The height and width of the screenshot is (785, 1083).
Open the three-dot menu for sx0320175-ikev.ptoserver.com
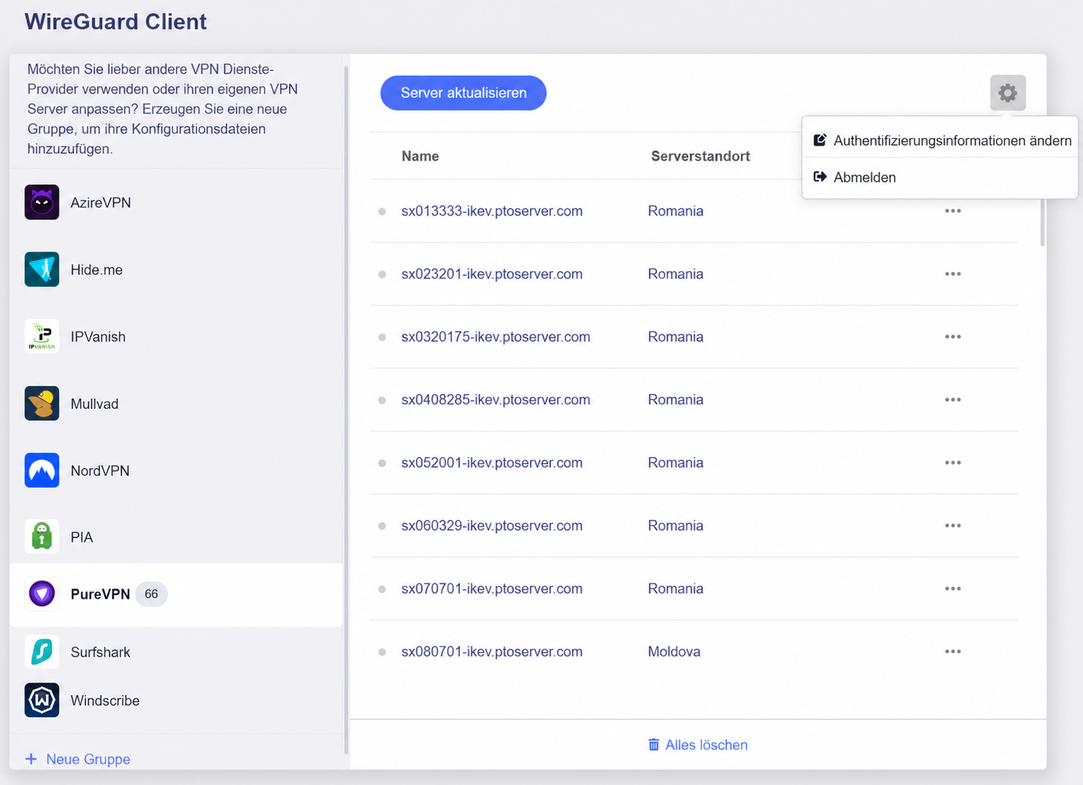coord(952,336)
